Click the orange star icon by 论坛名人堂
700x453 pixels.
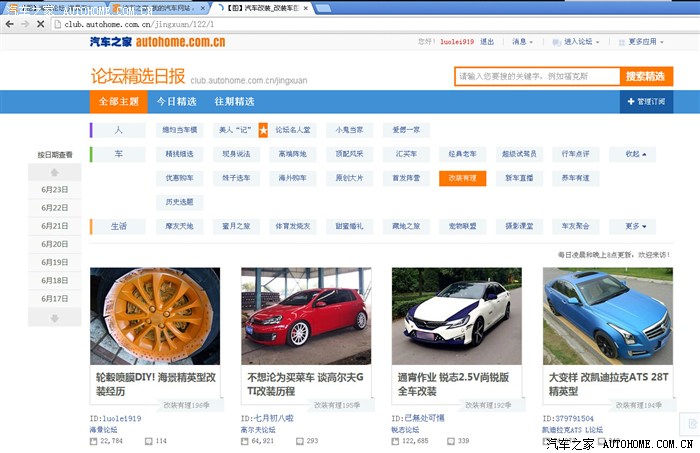[x=263, y=130]
